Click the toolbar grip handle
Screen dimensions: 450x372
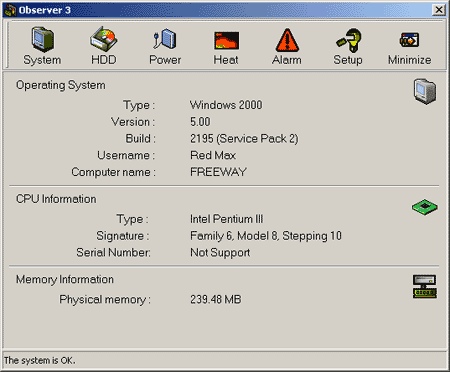click(x=8, y=45)
